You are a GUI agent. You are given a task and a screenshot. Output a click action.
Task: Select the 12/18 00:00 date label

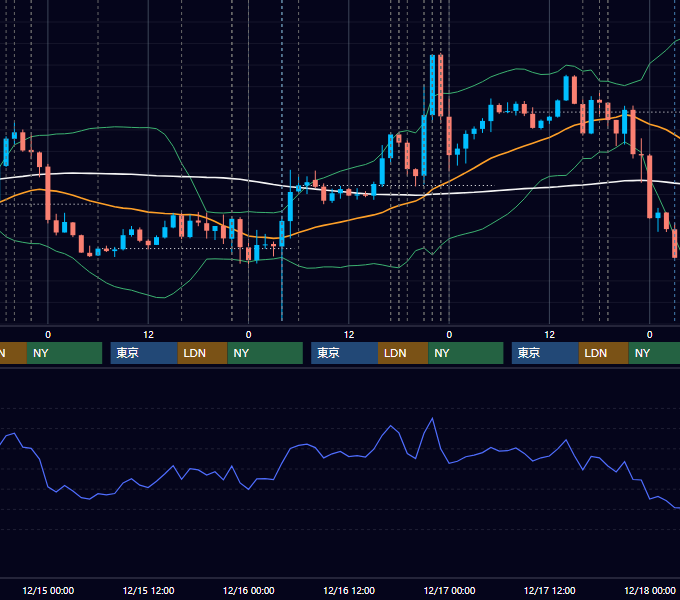click(x=650, y=590)
